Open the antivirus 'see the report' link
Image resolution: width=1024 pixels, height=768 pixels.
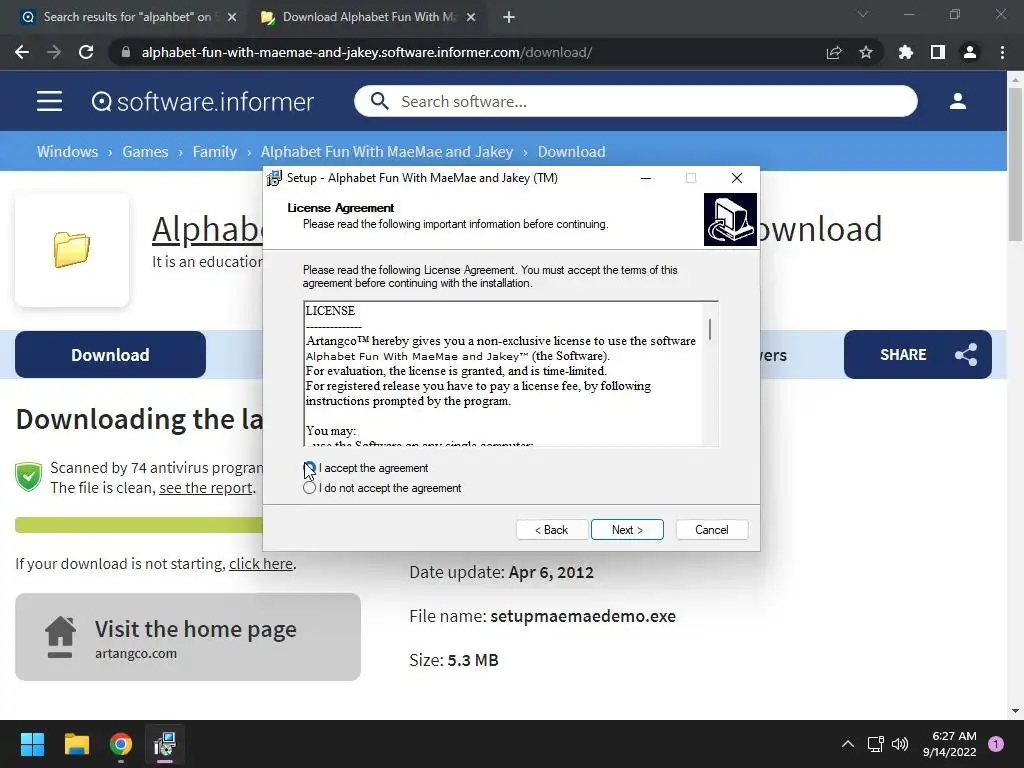click(206, 488)
